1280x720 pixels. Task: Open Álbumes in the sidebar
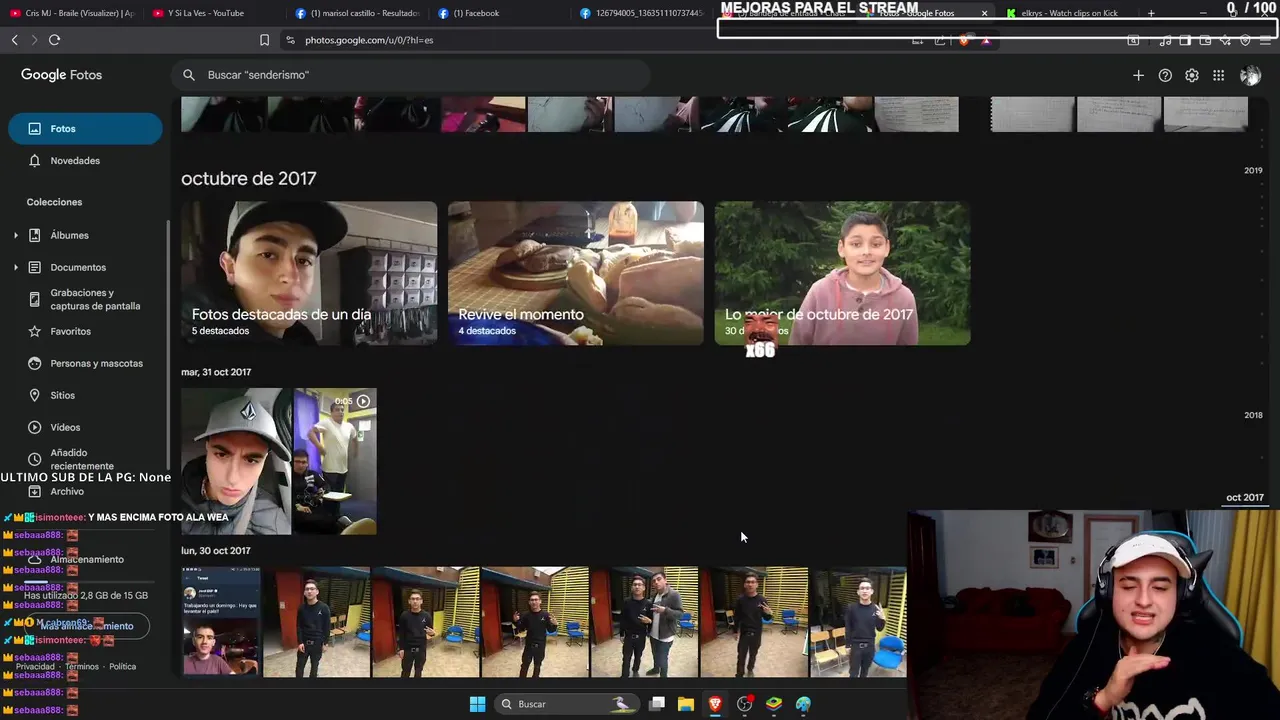pos(69,235)
